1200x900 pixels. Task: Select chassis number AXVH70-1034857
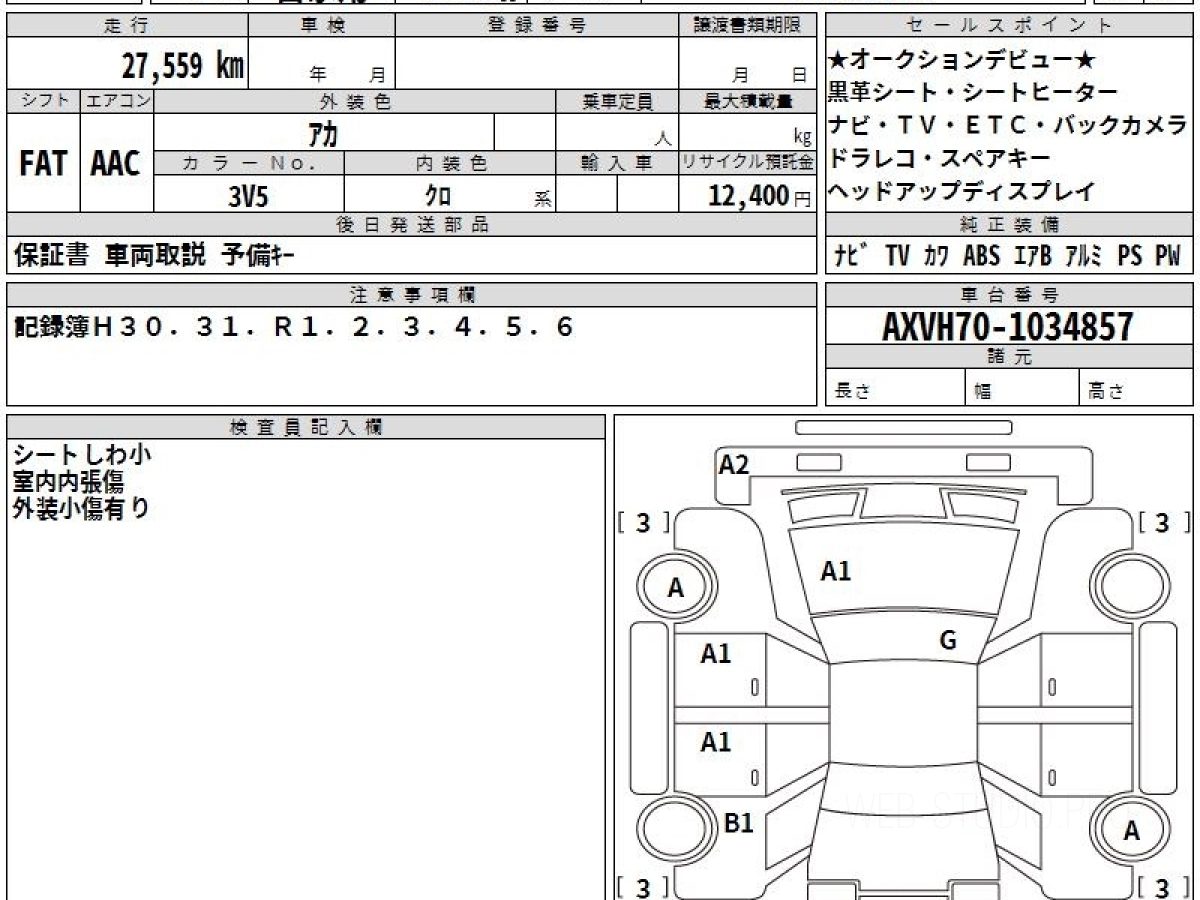(x=1009, y=326)
